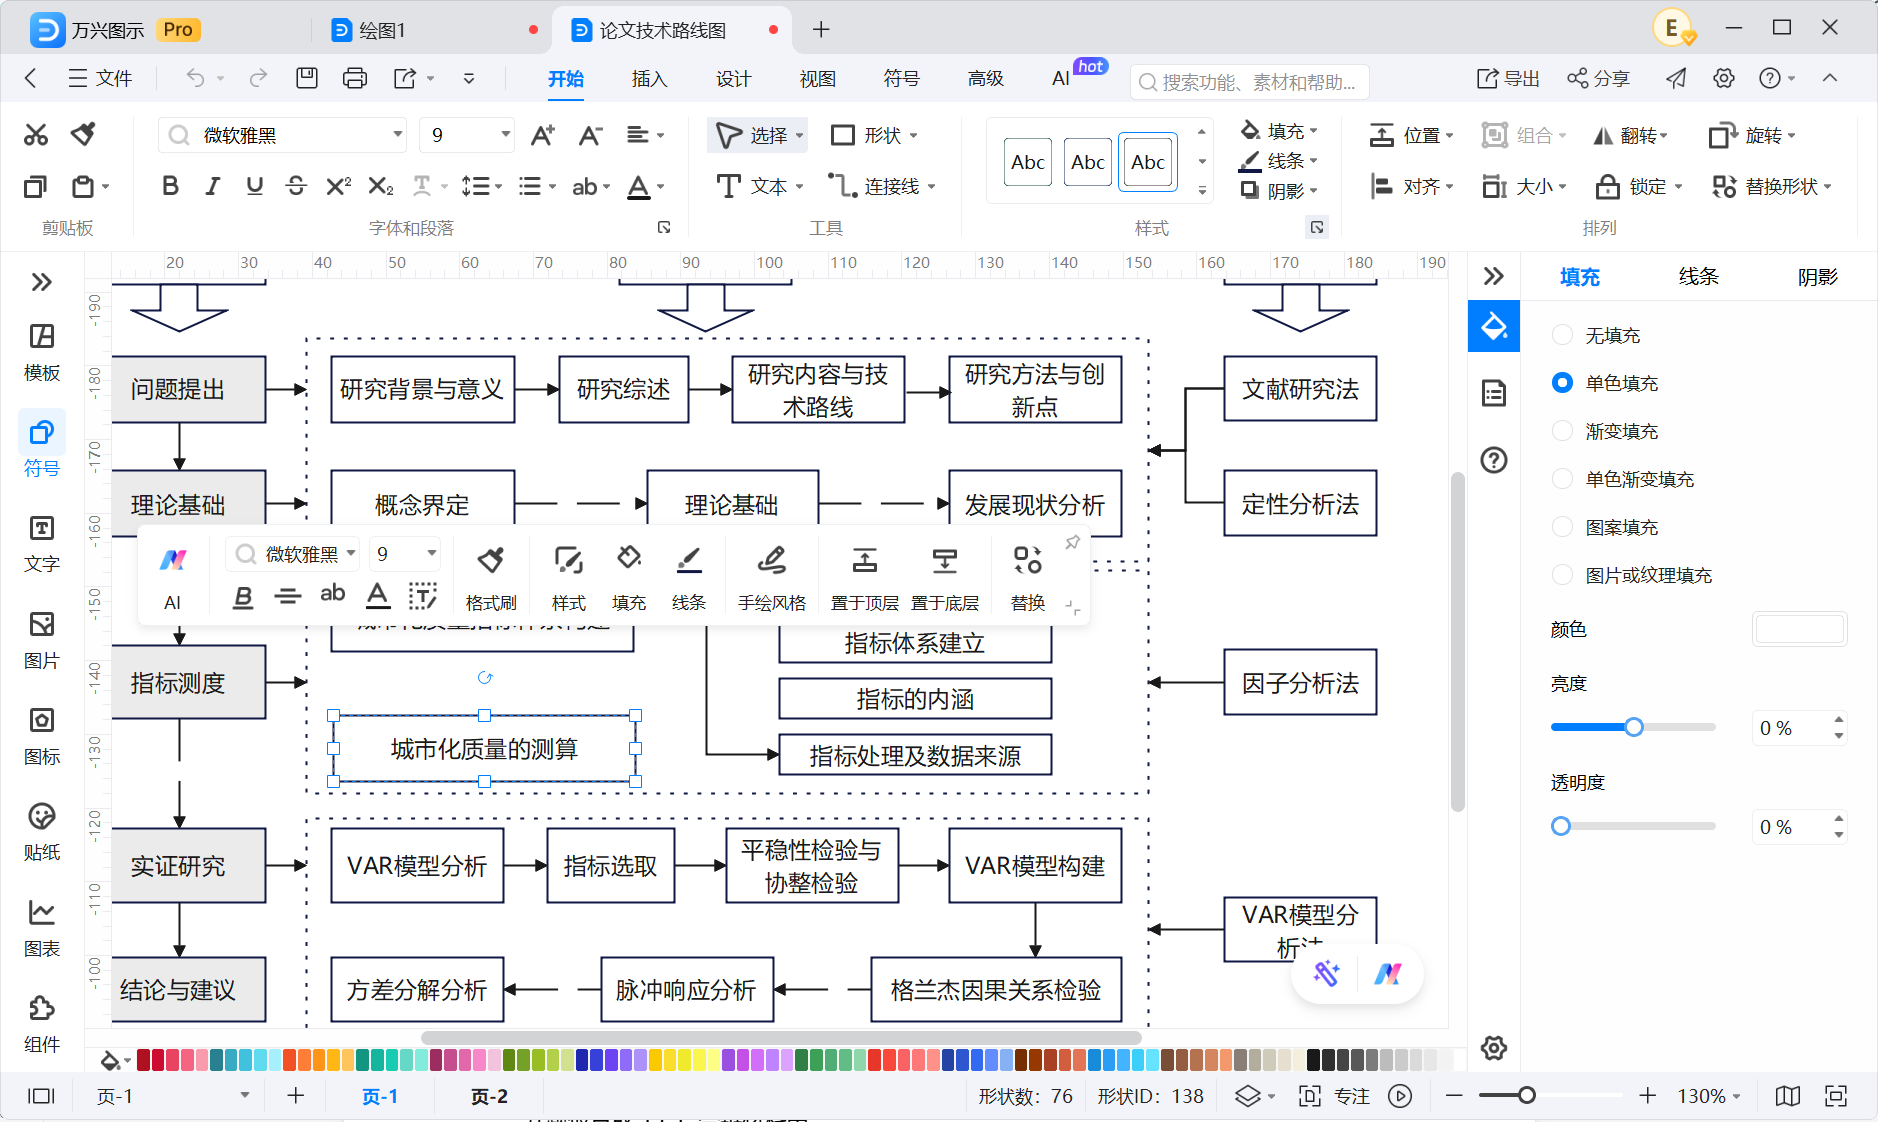
Task: Open the 符号 symbols sidebar panel
Action: click(x=42, y=448)
